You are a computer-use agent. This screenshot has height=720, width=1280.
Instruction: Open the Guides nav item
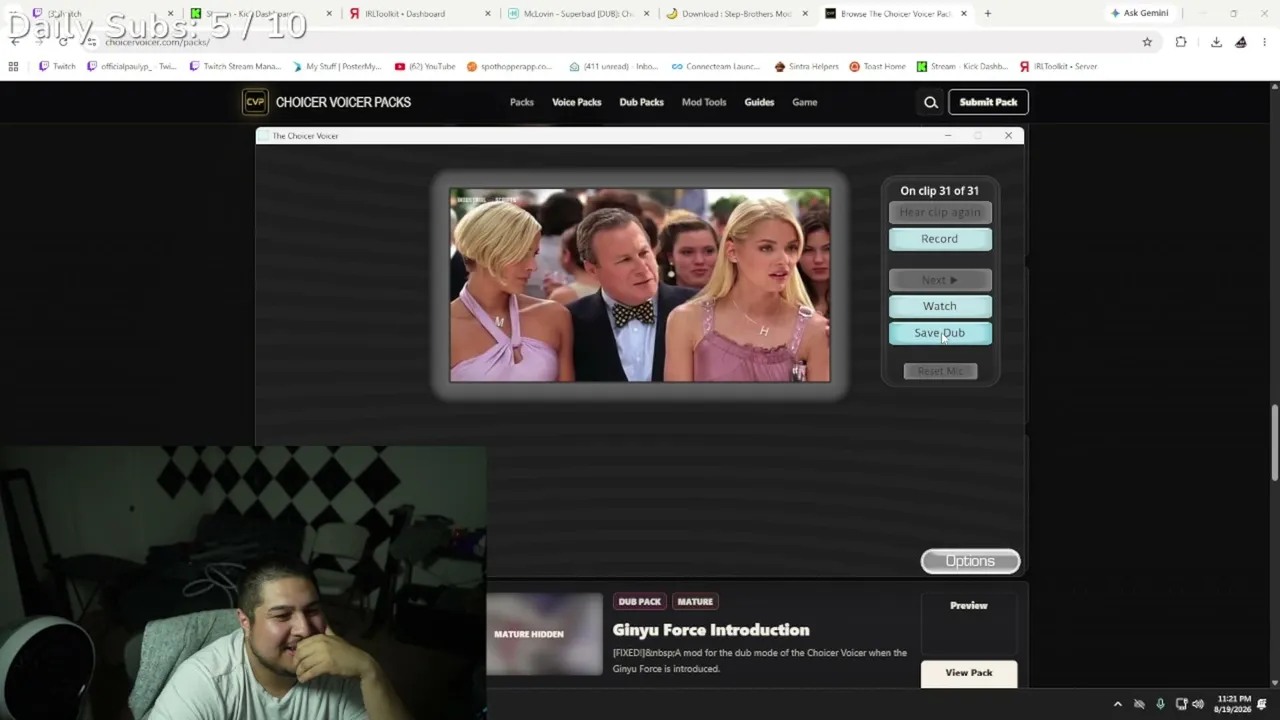click(x=759, y=102)
